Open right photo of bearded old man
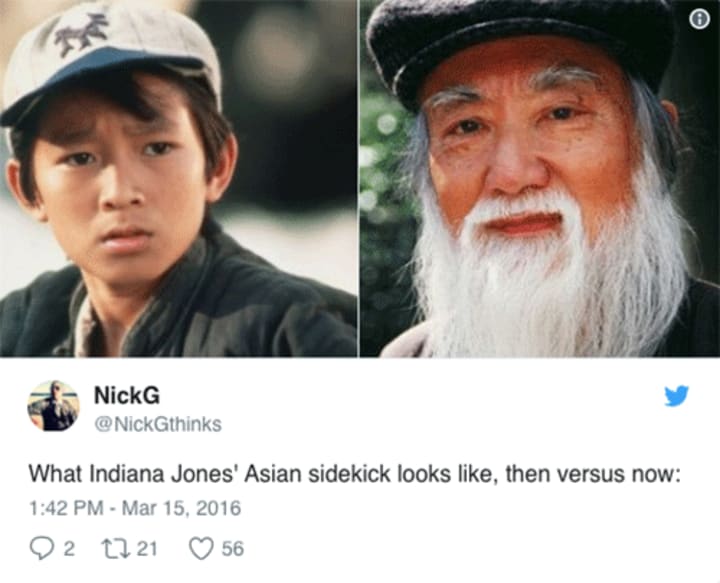This screenshot has width=720, height=583. pyautogui.click(x=540, y=178)
